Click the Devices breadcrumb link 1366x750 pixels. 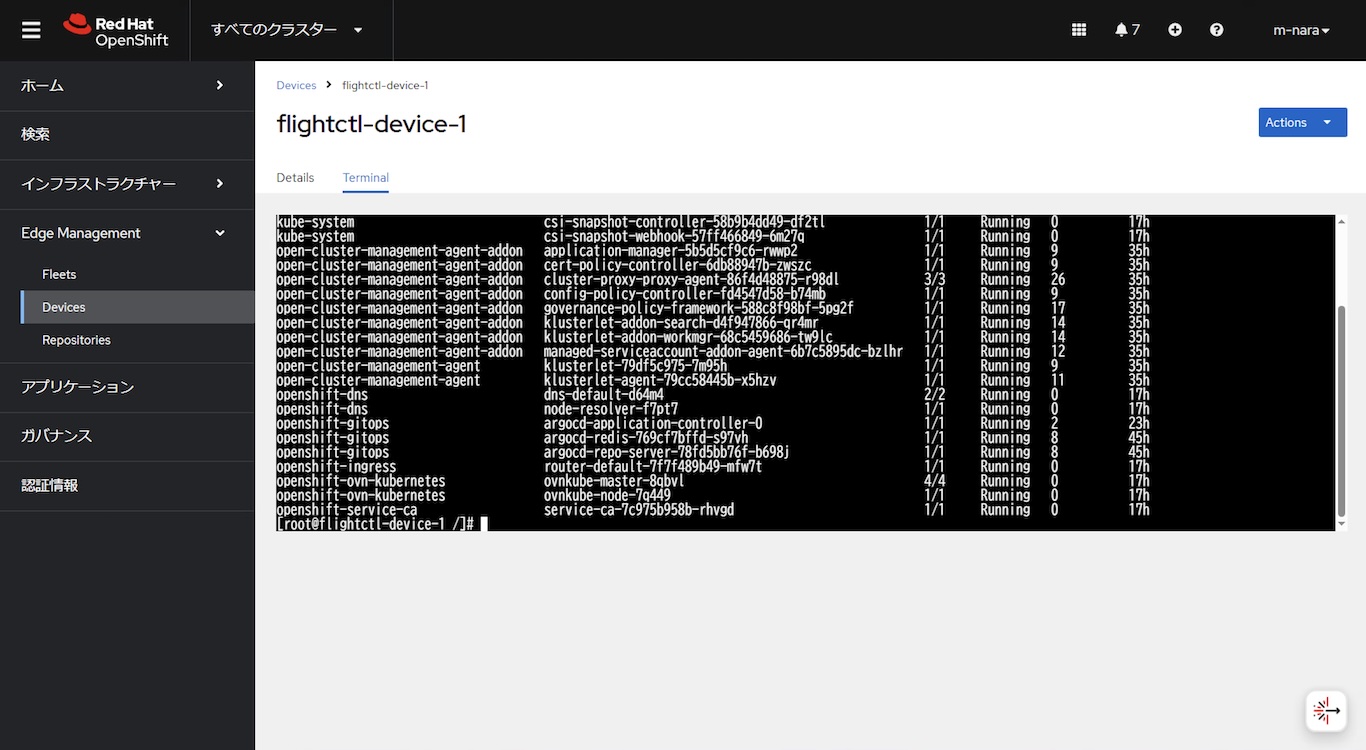click(x=296, y=85)
